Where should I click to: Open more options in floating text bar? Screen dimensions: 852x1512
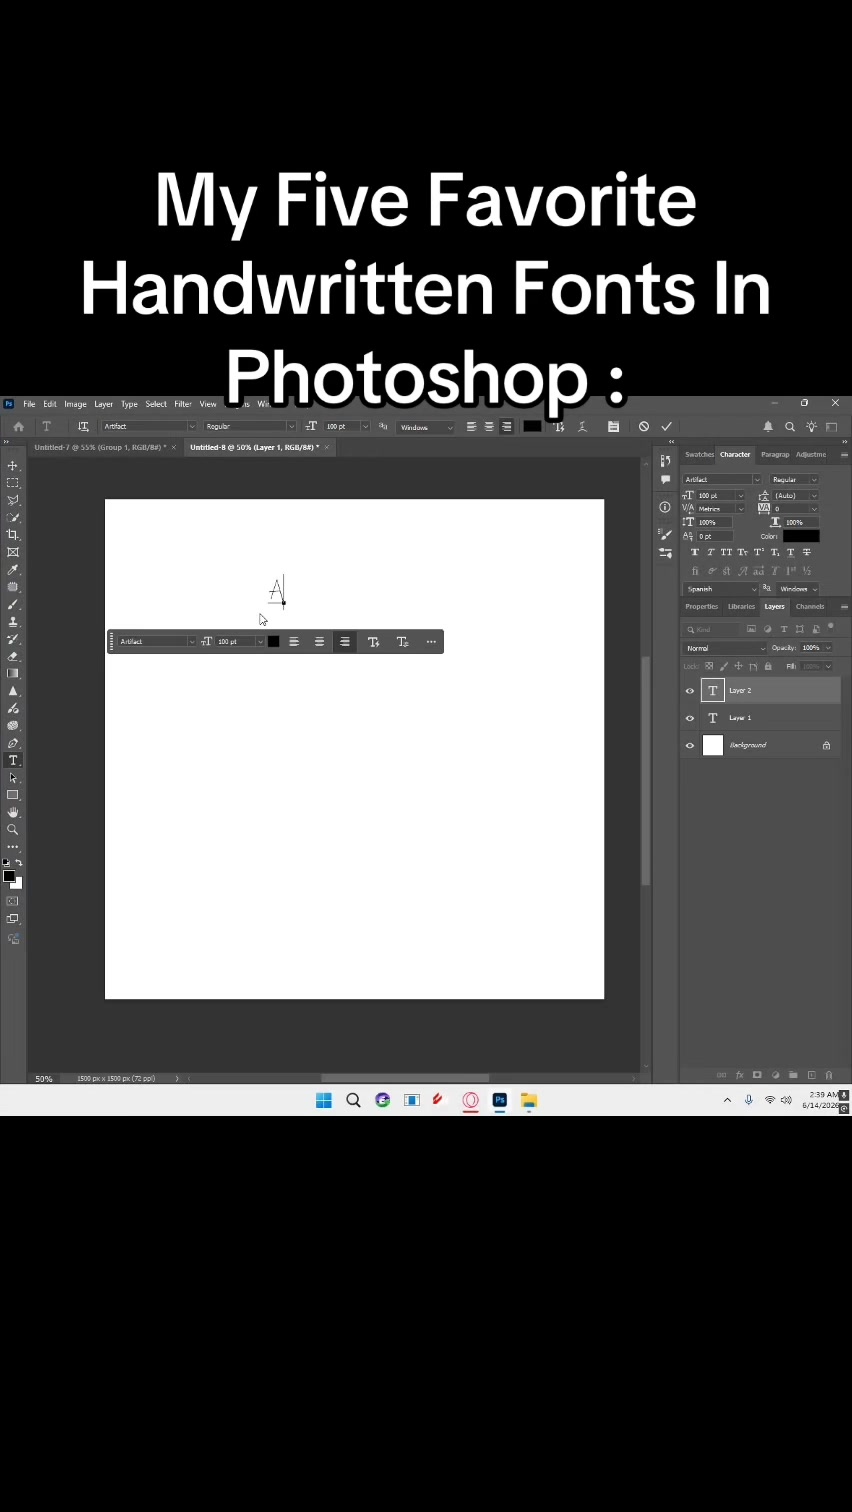pos(431,642)
